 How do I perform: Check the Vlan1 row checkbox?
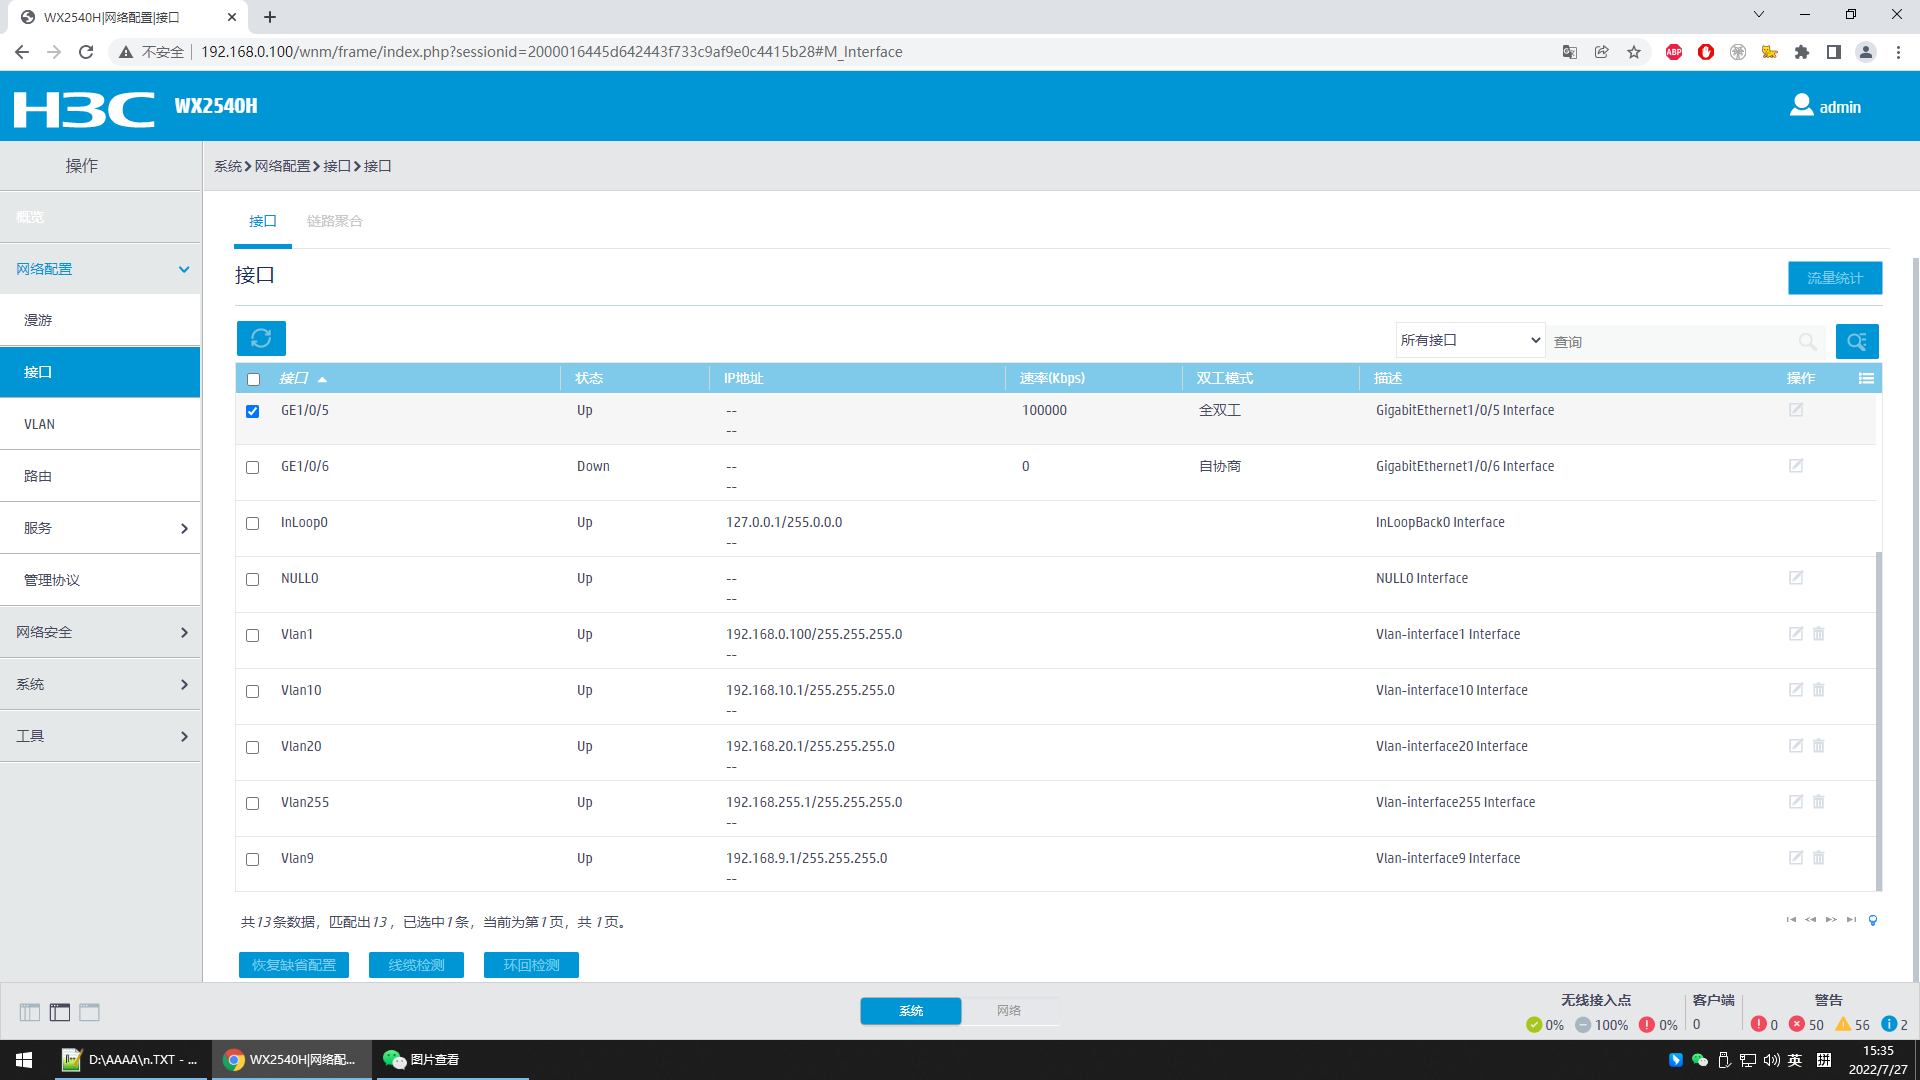(253, 635)
